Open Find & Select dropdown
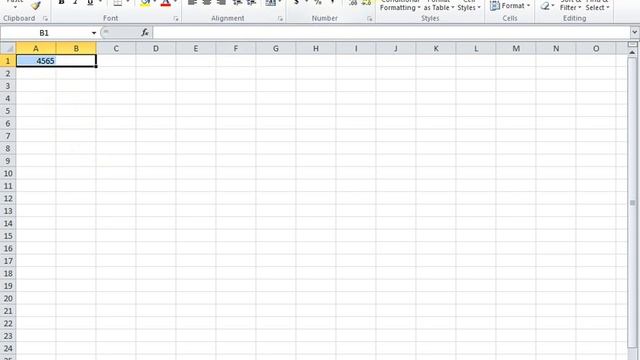The height and width of the screenshot is (360, 640). point(597,5)
